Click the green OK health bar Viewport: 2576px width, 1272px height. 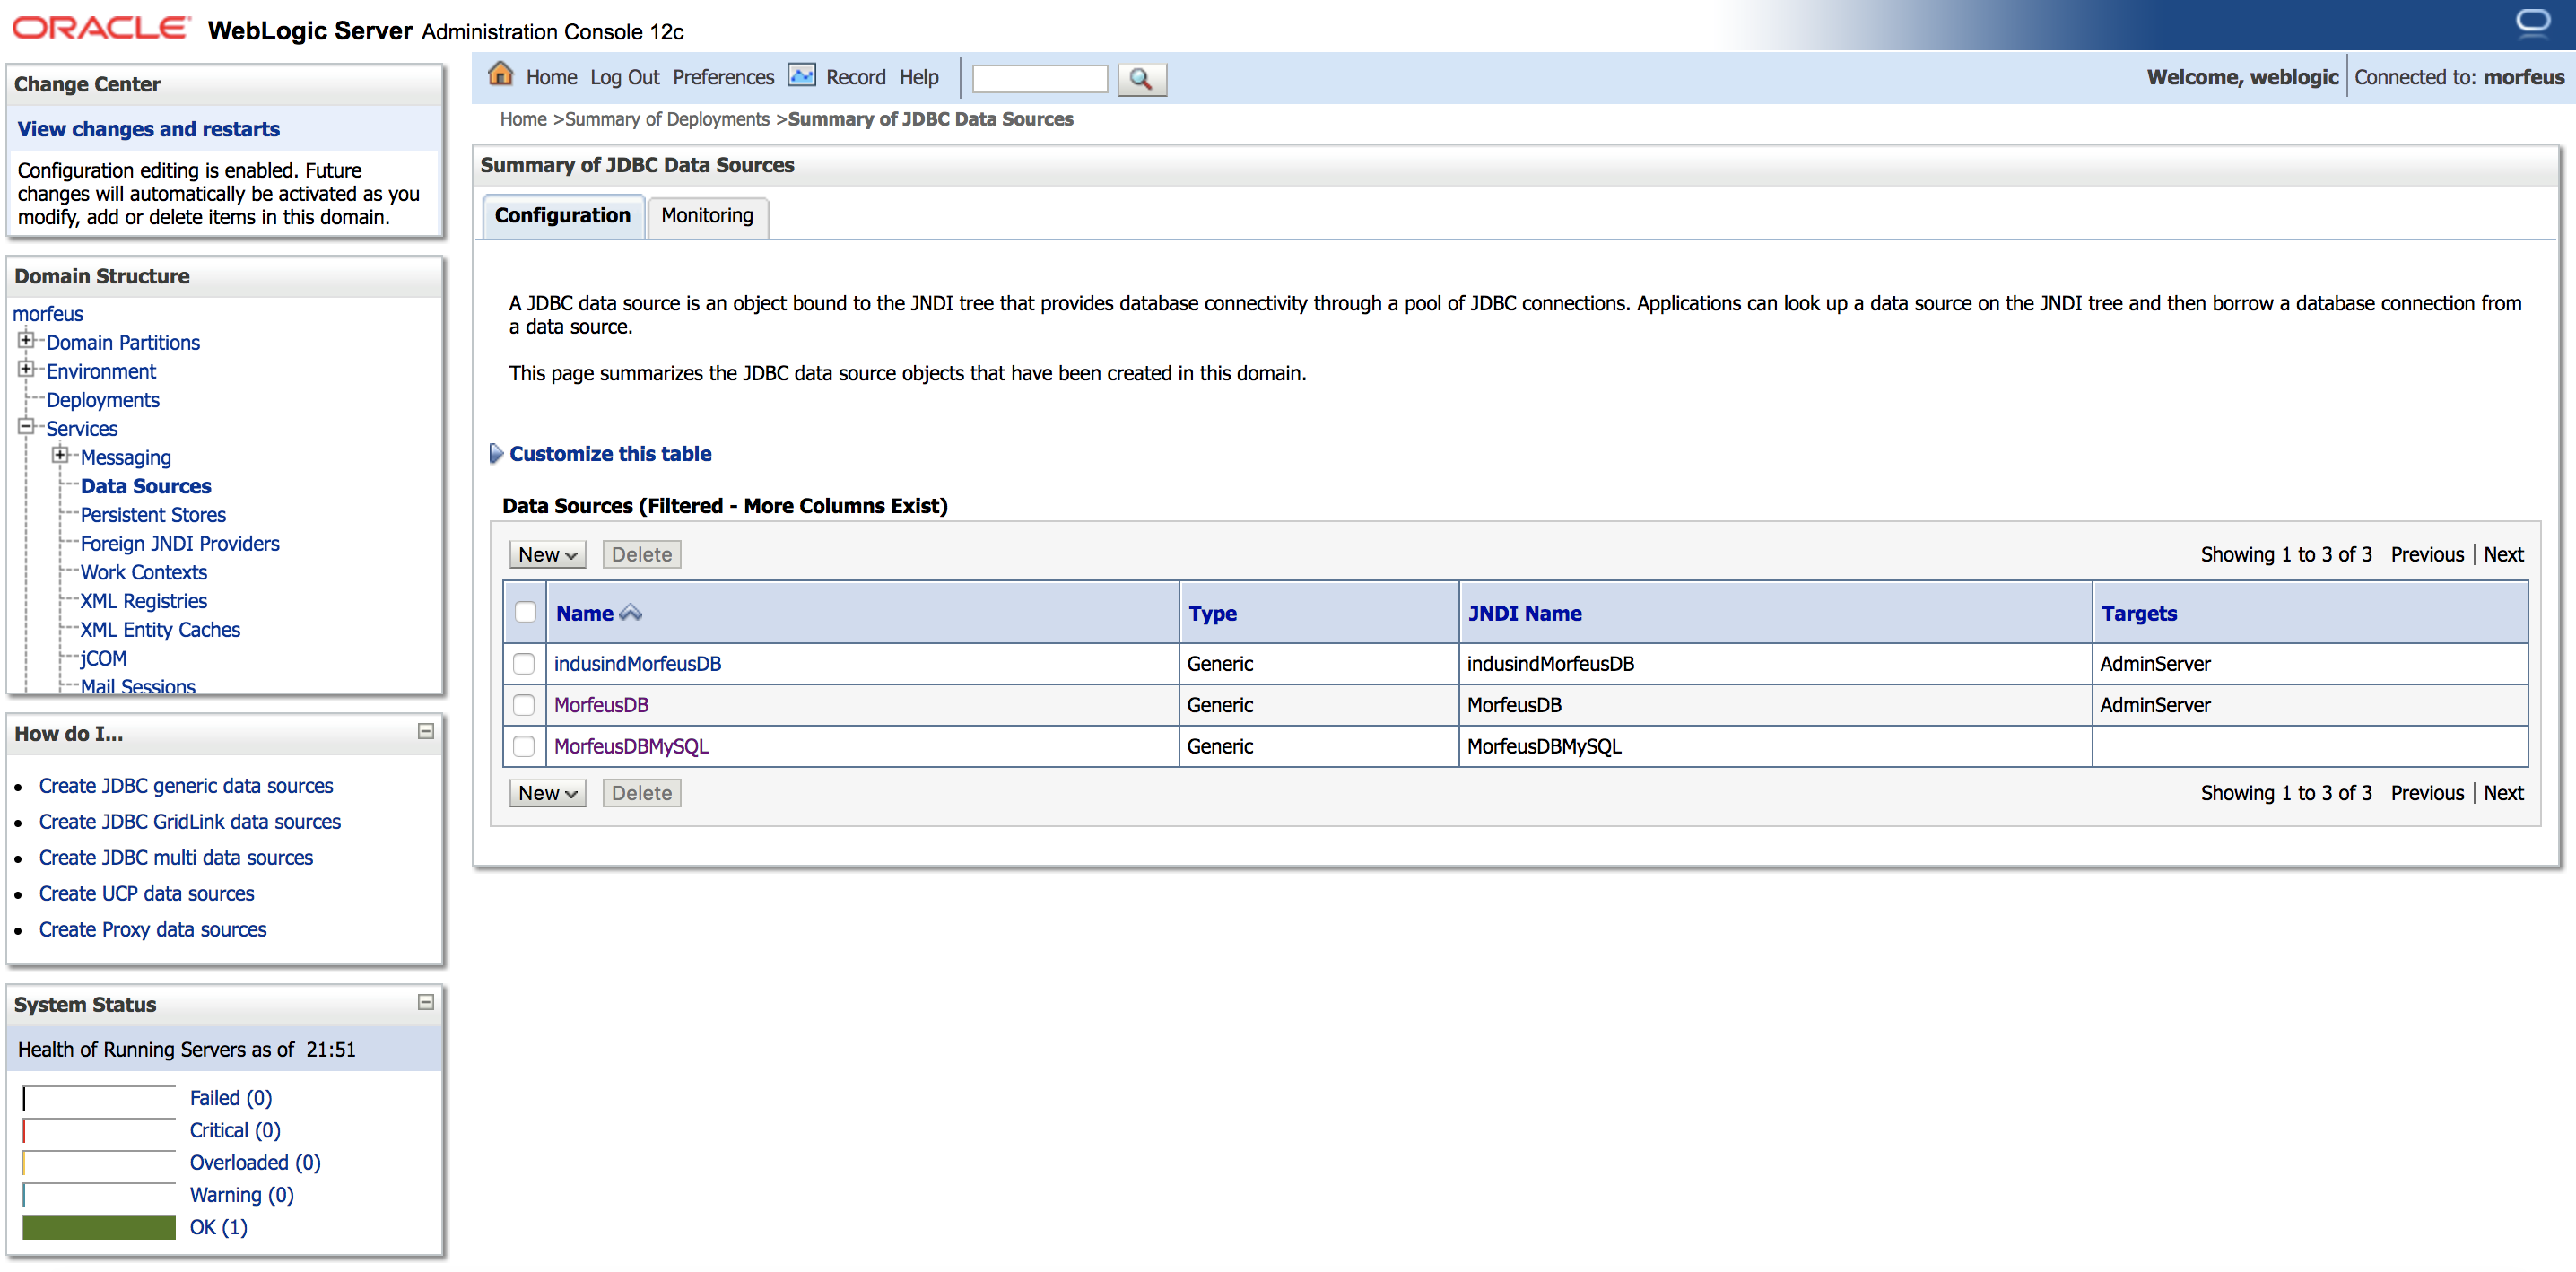click(98, 1227)
